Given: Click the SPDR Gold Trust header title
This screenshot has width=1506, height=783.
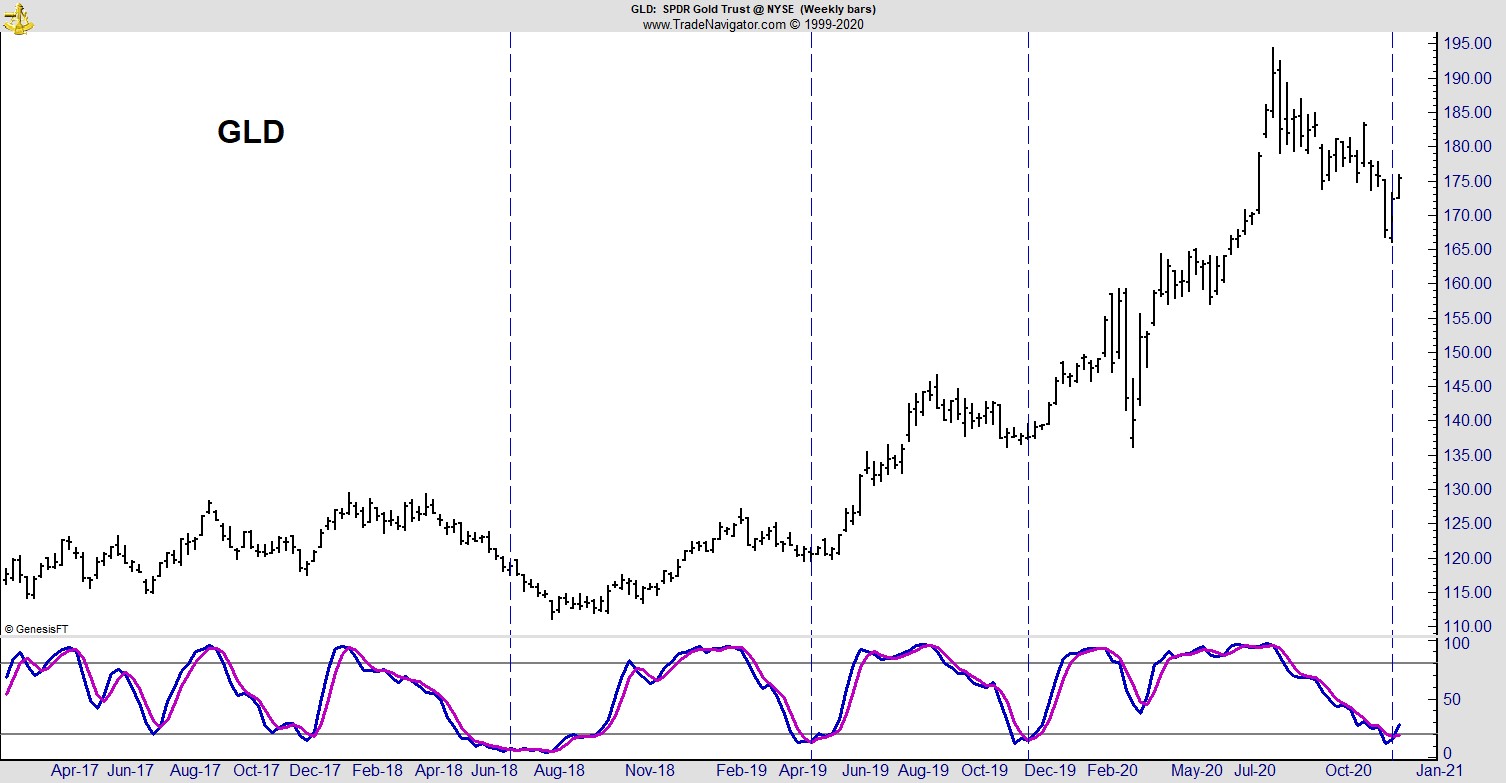Looking at the screenshot, I should [x=751, y=9].
